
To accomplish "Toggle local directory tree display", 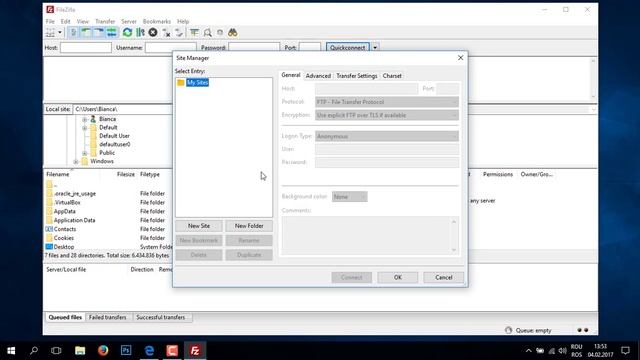I will pyautogui.click(x=86, y=32).
